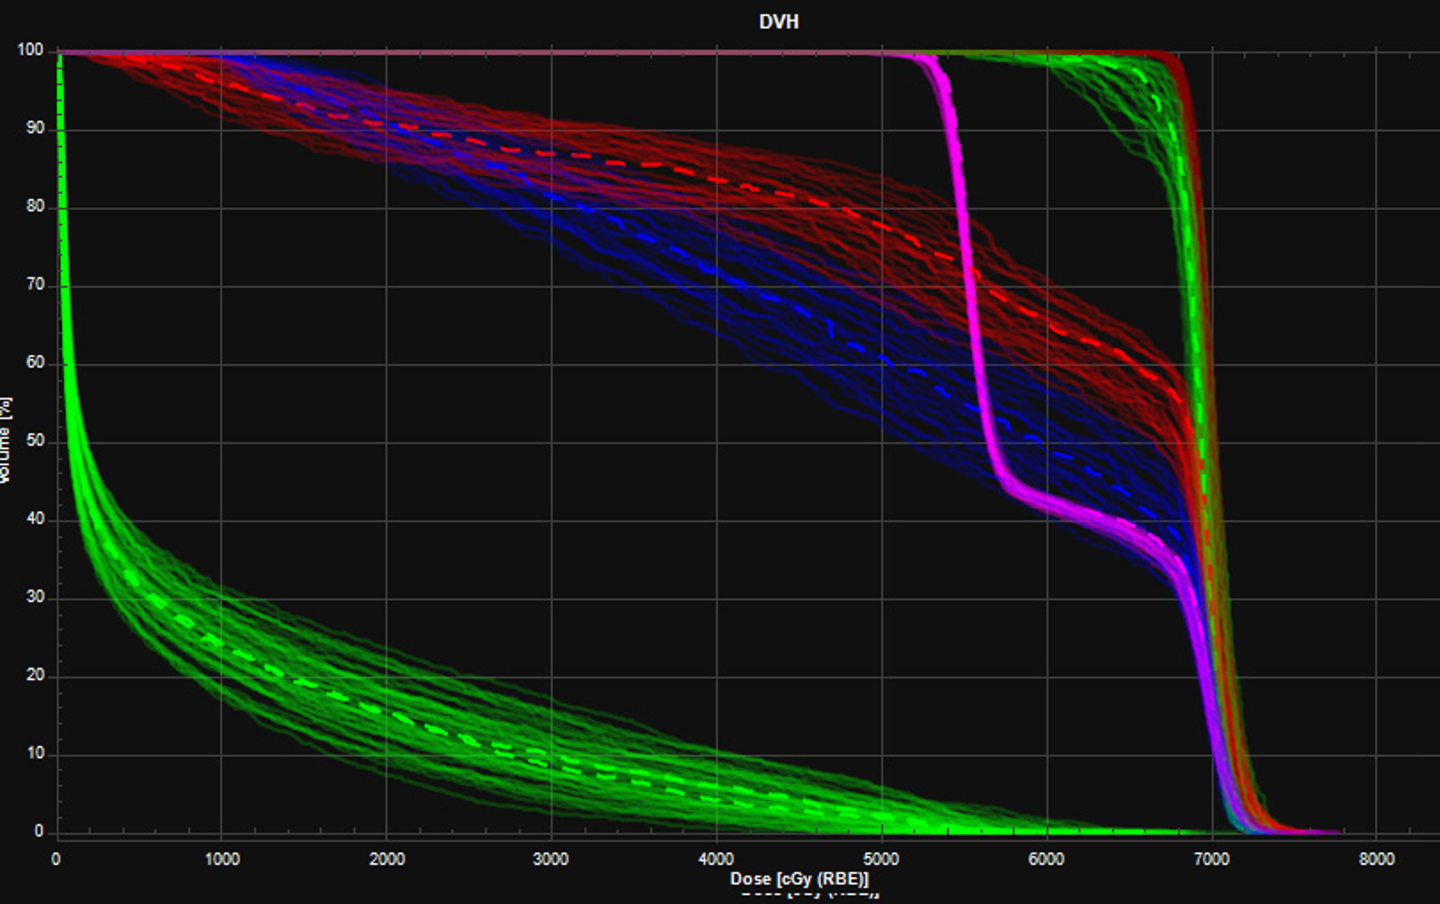1440x904 pixels.
Task: Click the 90 volume axis tick label
Action: tap(35, 128)
